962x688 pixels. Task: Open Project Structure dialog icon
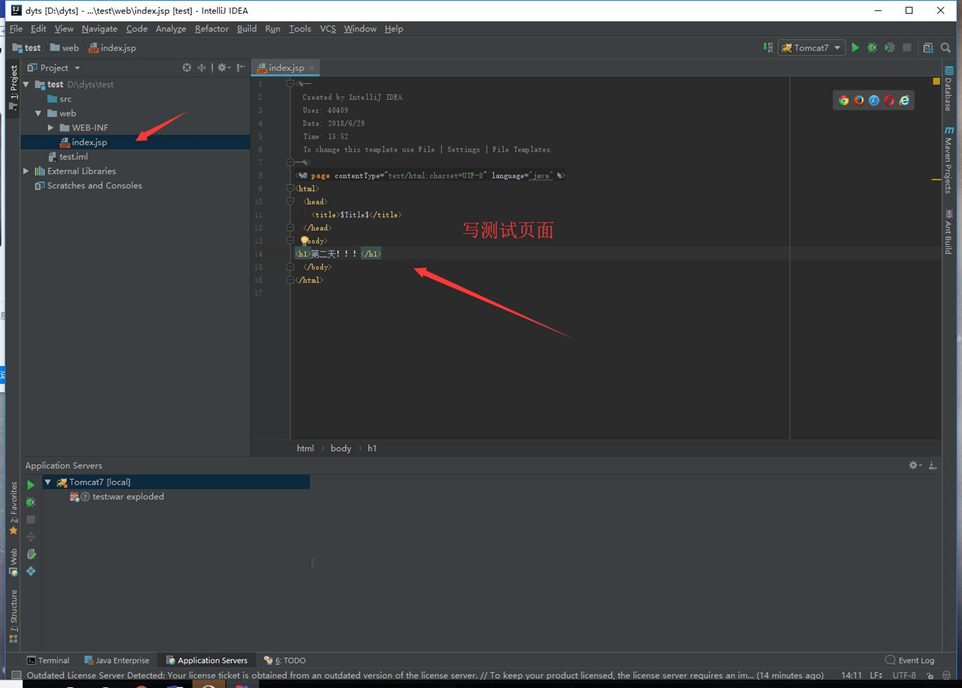coord(928,47)
